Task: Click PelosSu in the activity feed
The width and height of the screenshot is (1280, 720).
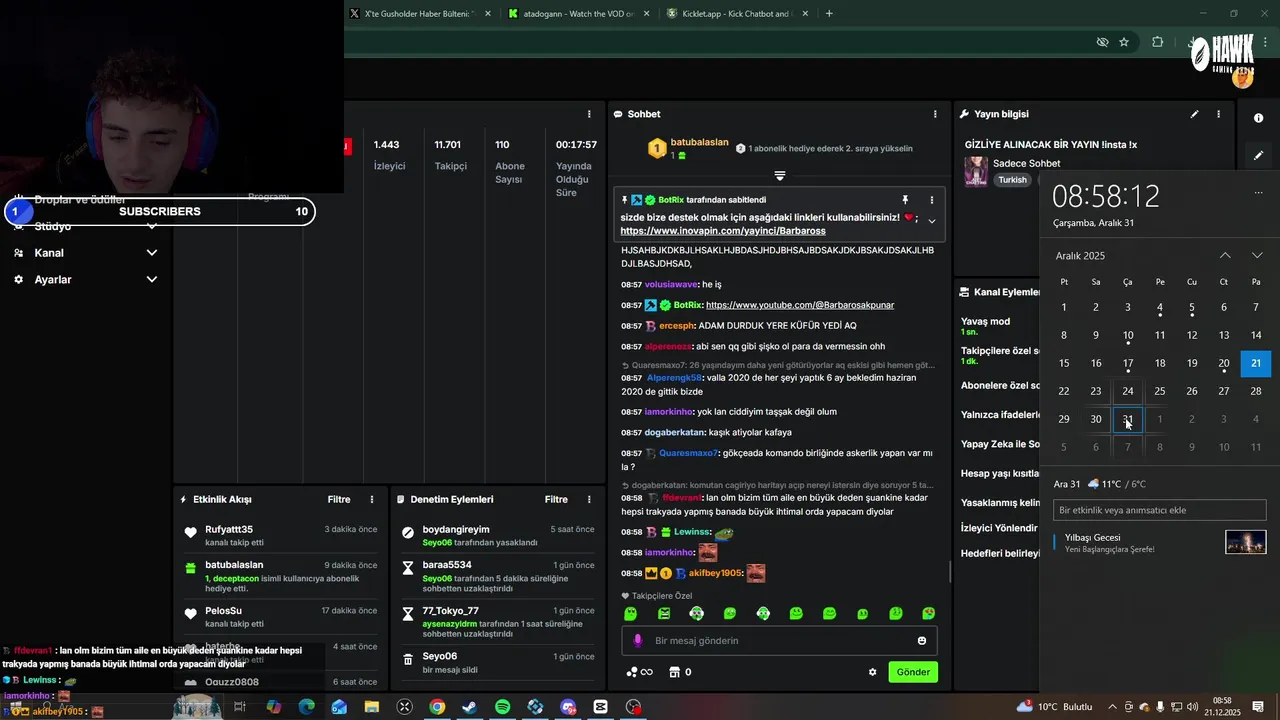Action: (223, 611)
